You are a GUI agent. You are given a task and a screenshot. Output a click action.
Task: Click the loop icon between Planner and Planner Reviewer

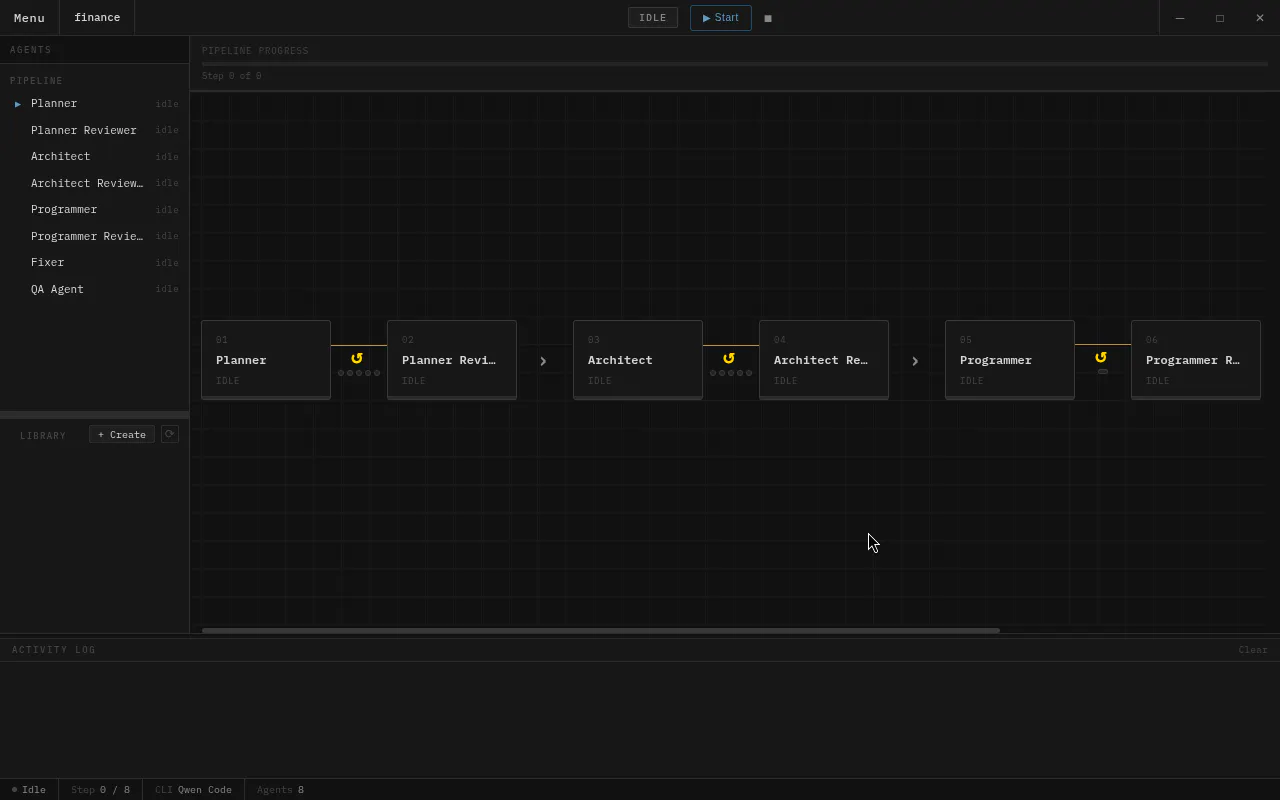pos(357,358)
